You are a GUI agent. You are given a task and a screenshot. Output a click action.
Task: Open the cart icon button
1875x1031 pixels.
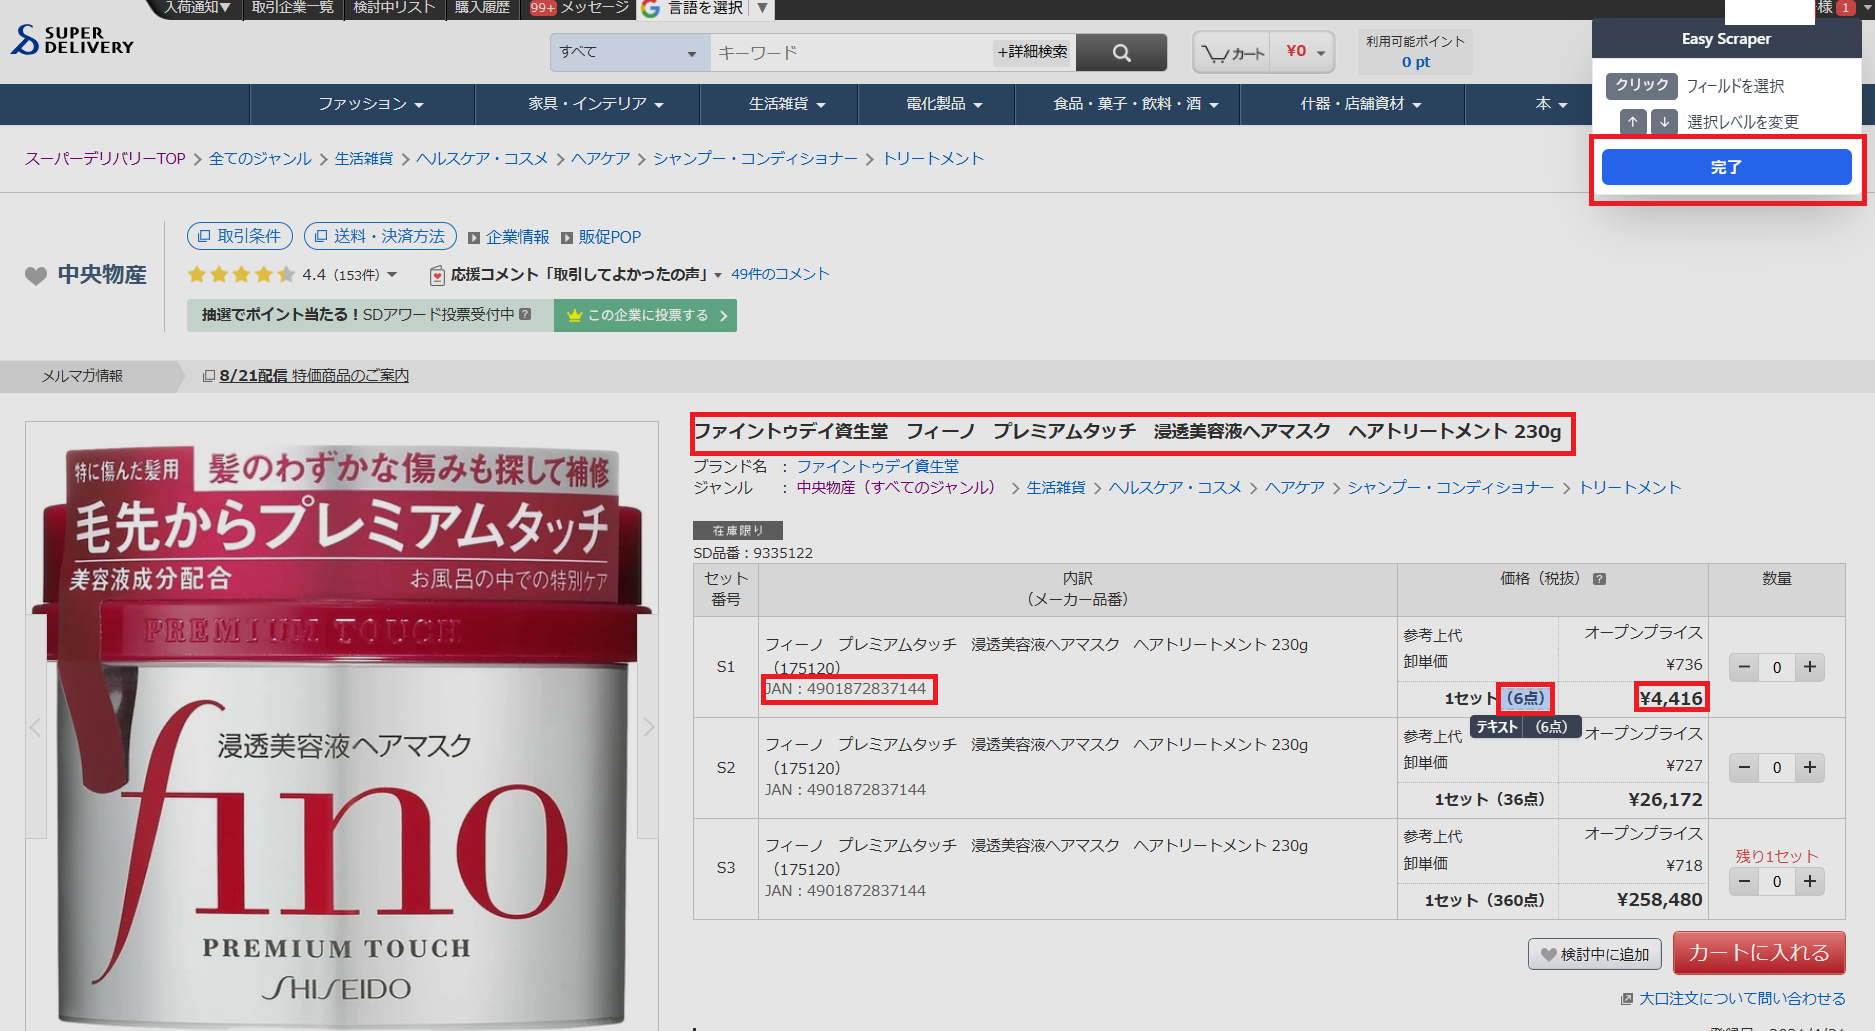[1232, 53]
